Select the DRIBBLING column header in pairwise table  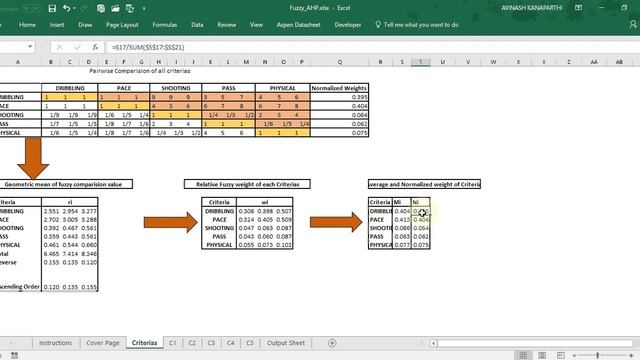[x=70, y=88]
